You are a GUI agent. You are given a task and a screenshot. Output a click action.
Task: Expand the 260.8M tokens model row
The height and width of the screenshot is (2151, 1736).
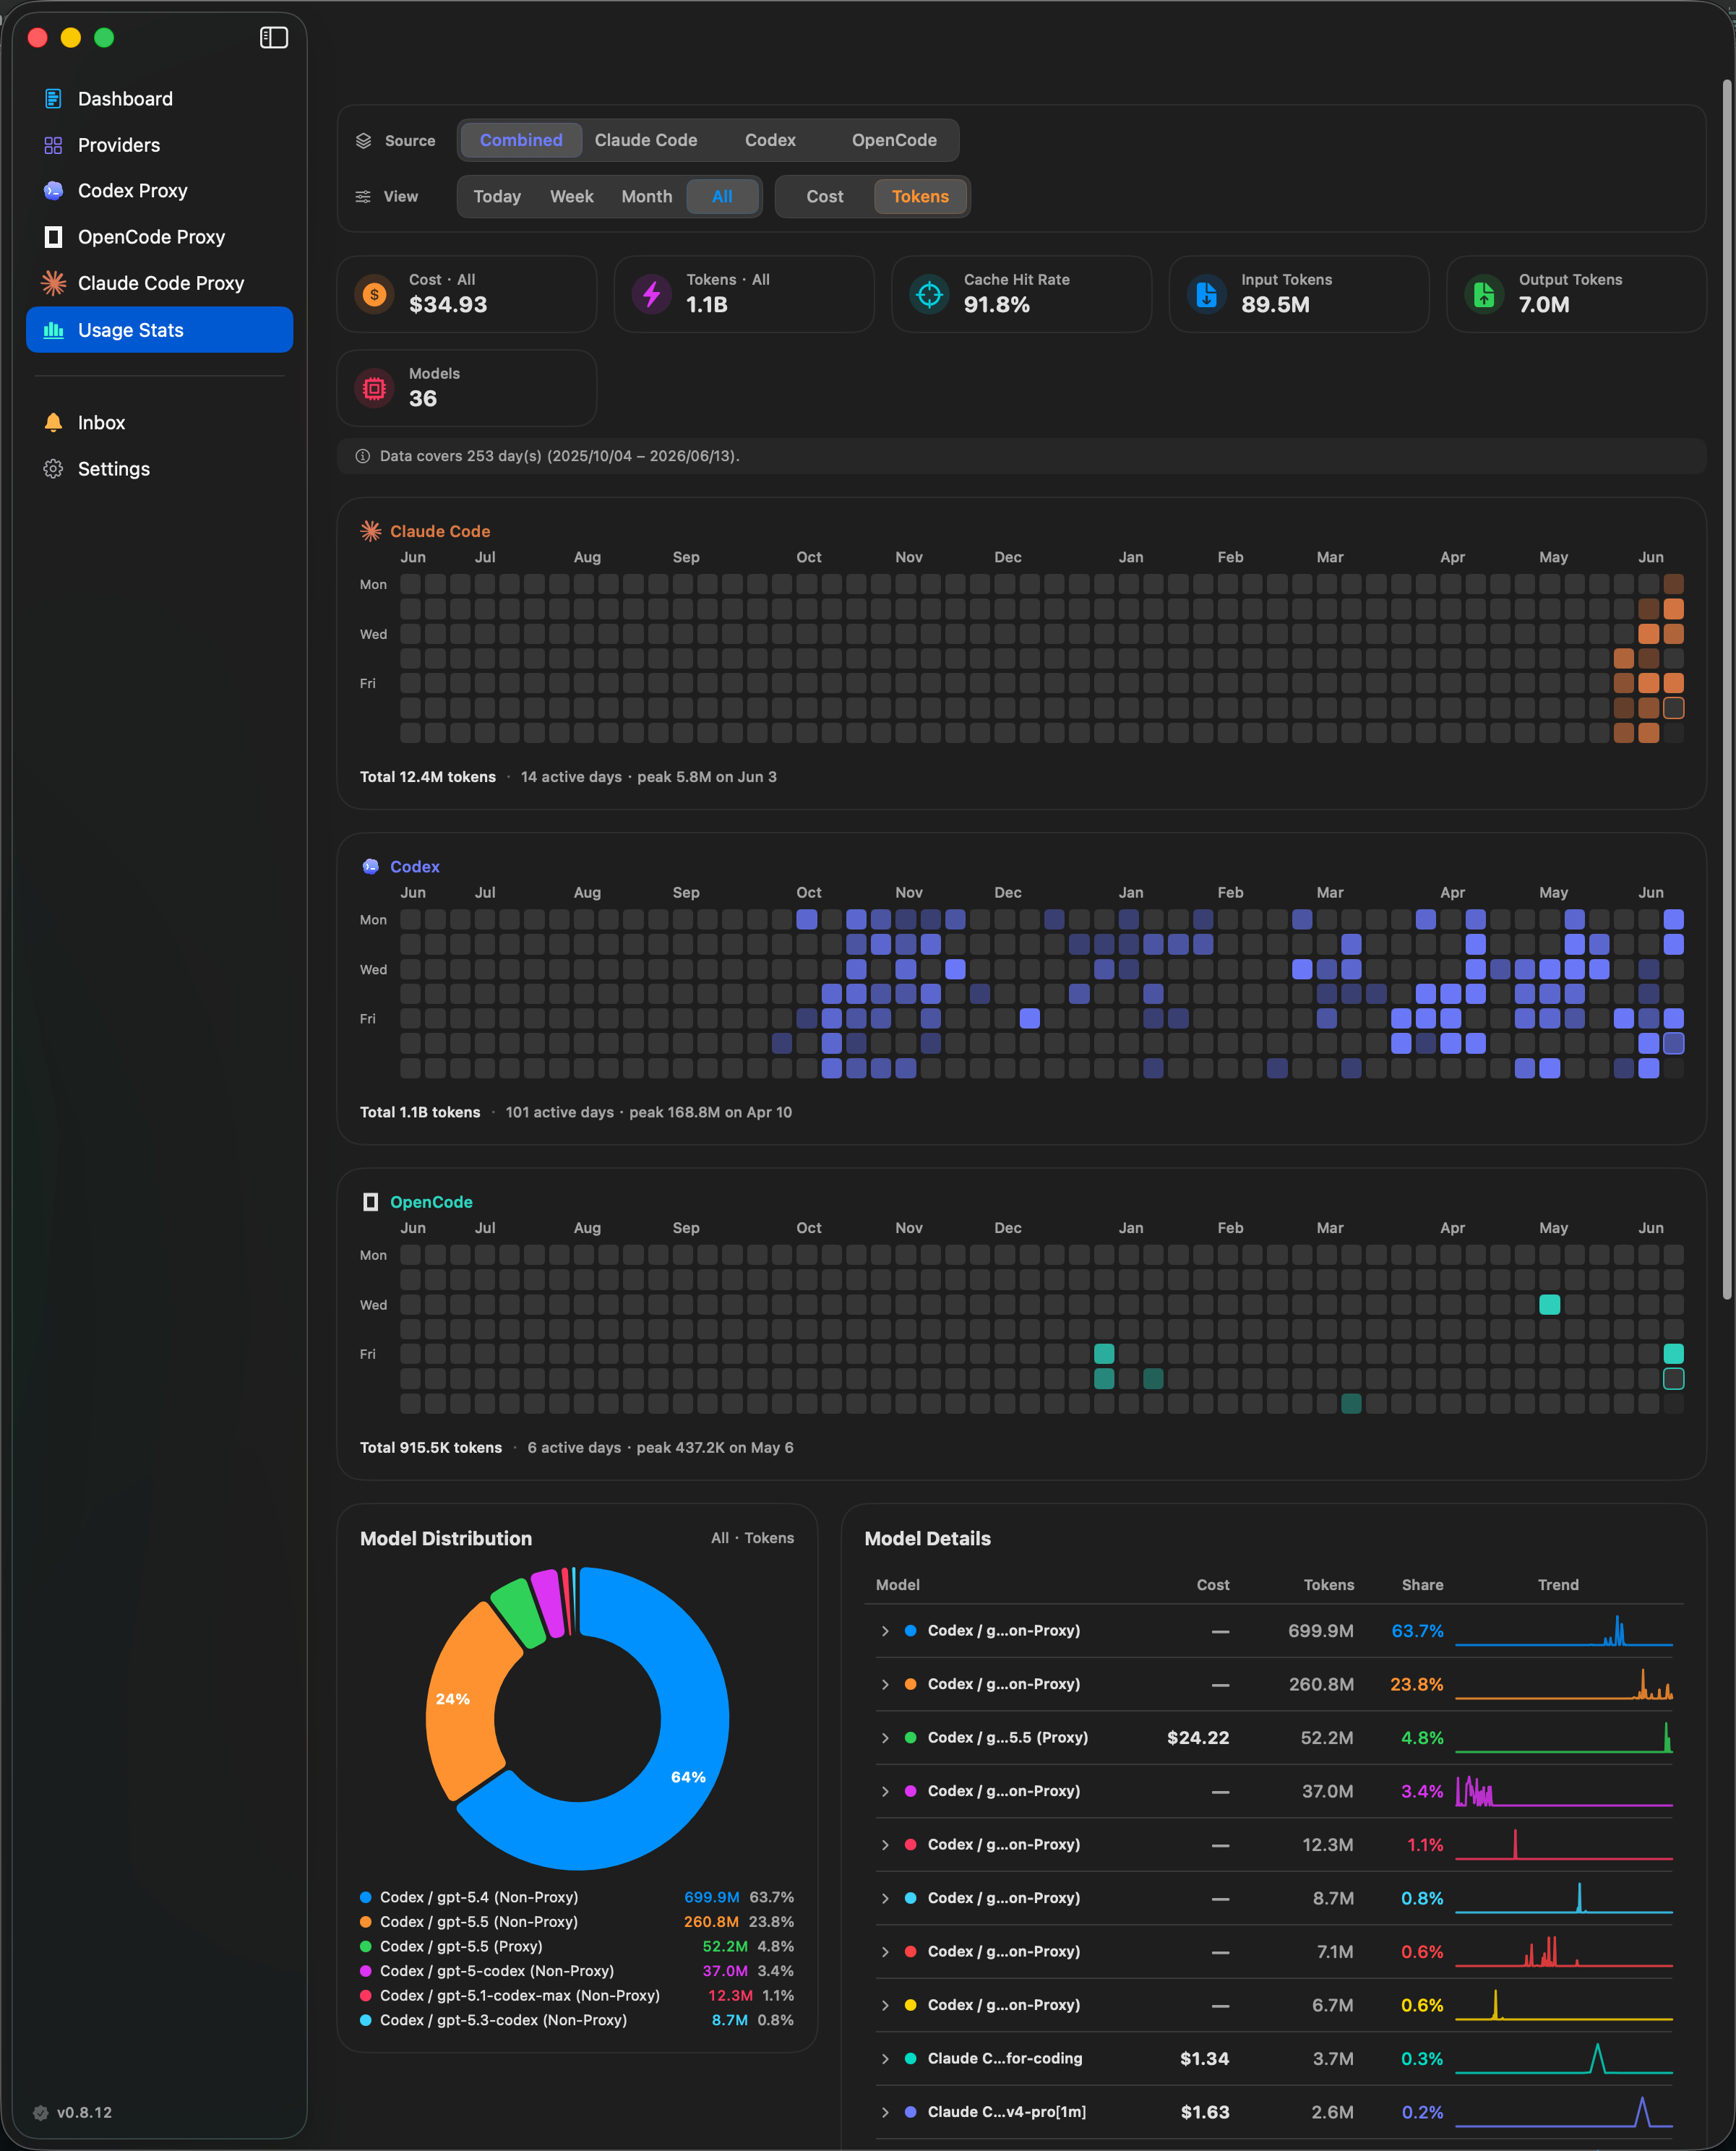(x=885, y=1685)
